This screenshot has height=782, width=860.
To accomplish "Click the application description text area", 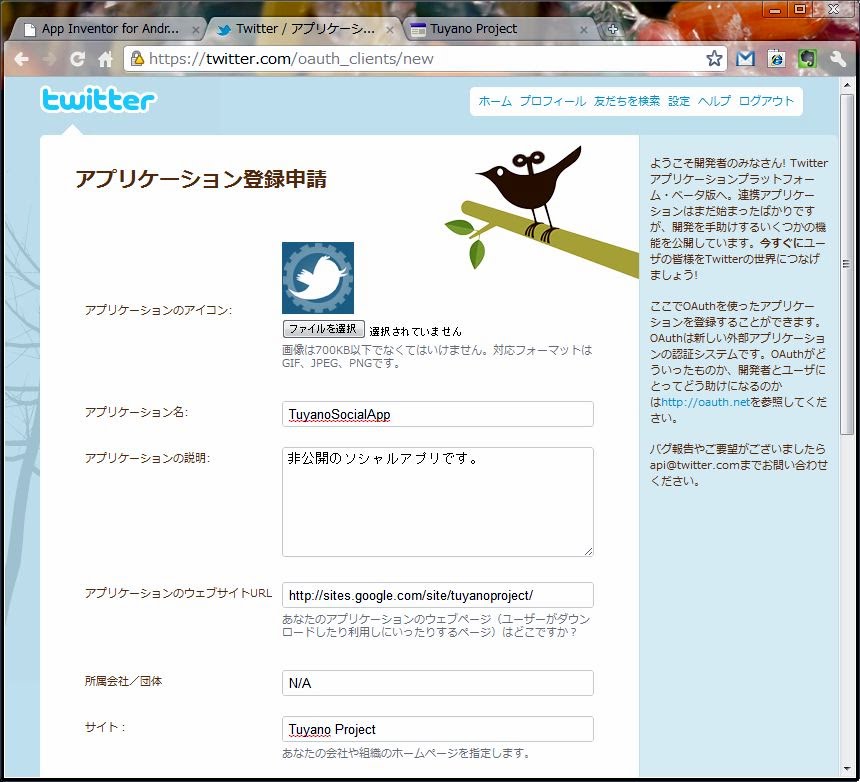I will tap(437, 501).
